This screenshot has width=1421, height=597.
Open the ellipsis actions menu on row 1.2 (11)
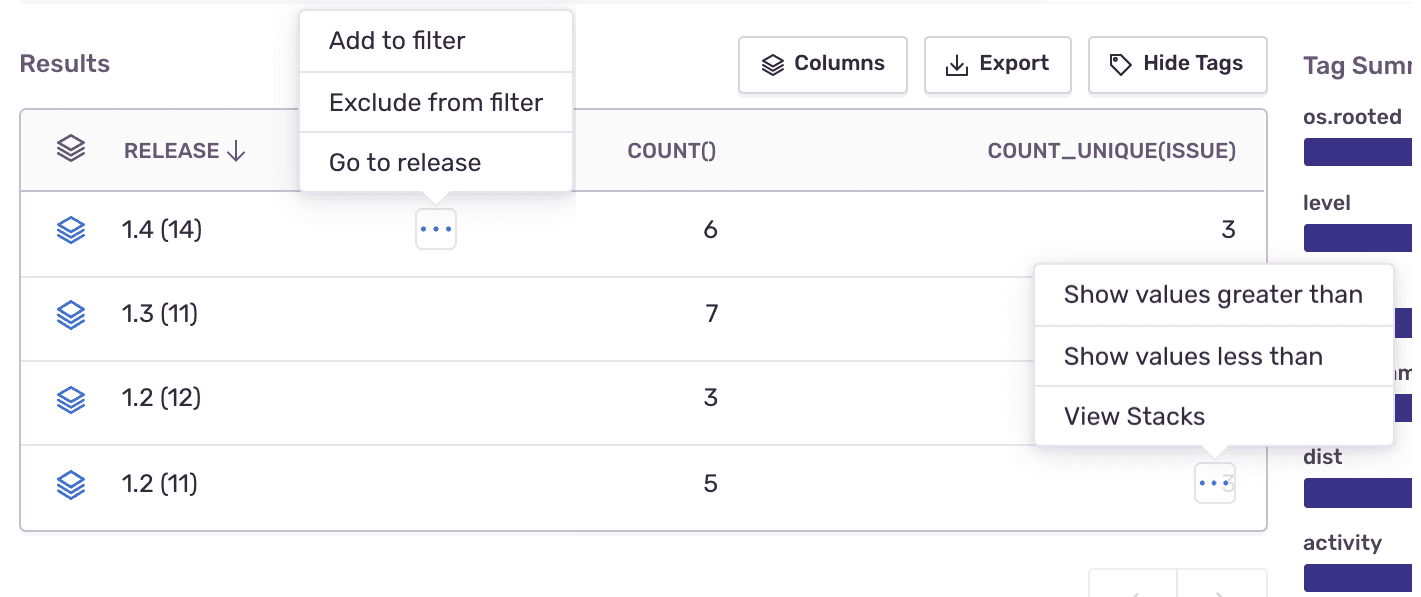[1214, 483]
